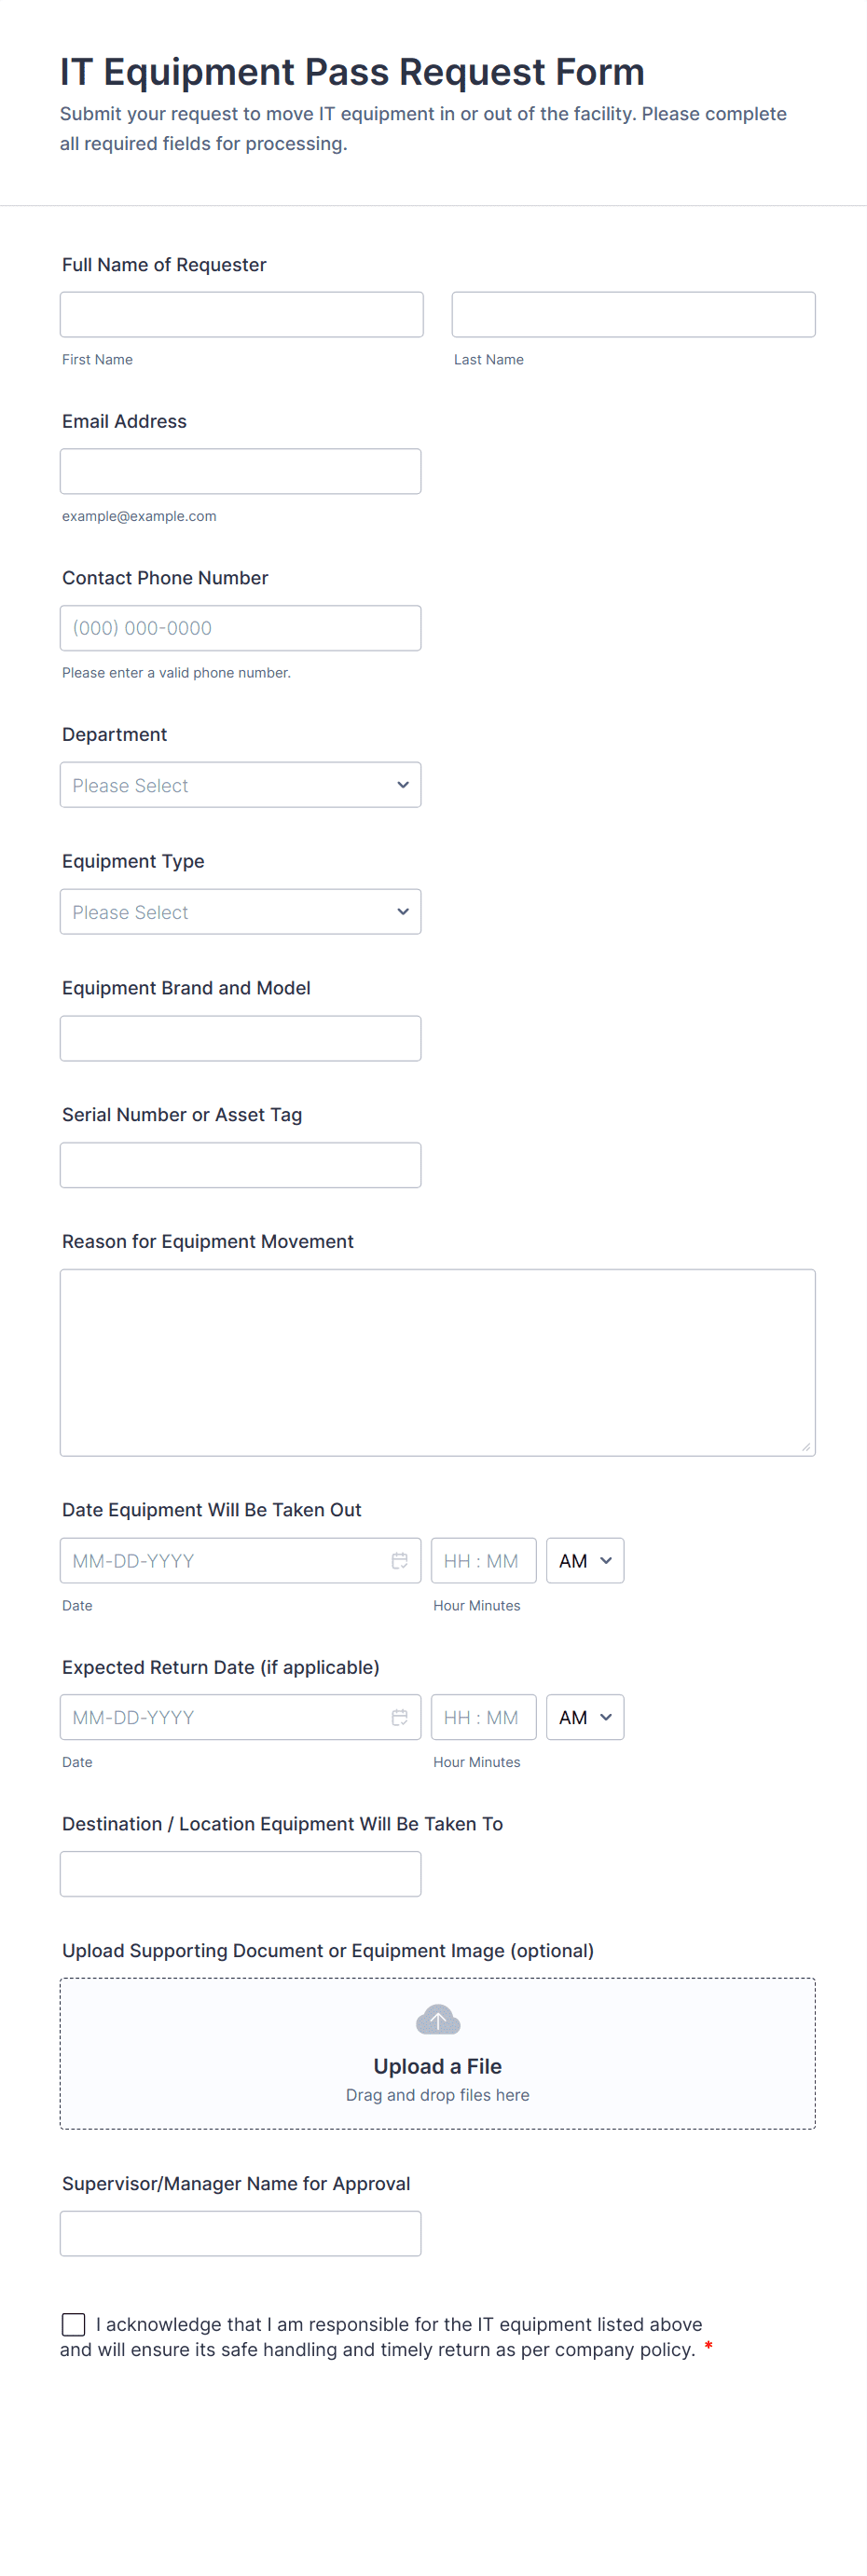867x2576 pixels.
Task: Select the Email Address input box
Action: [240, 471]
